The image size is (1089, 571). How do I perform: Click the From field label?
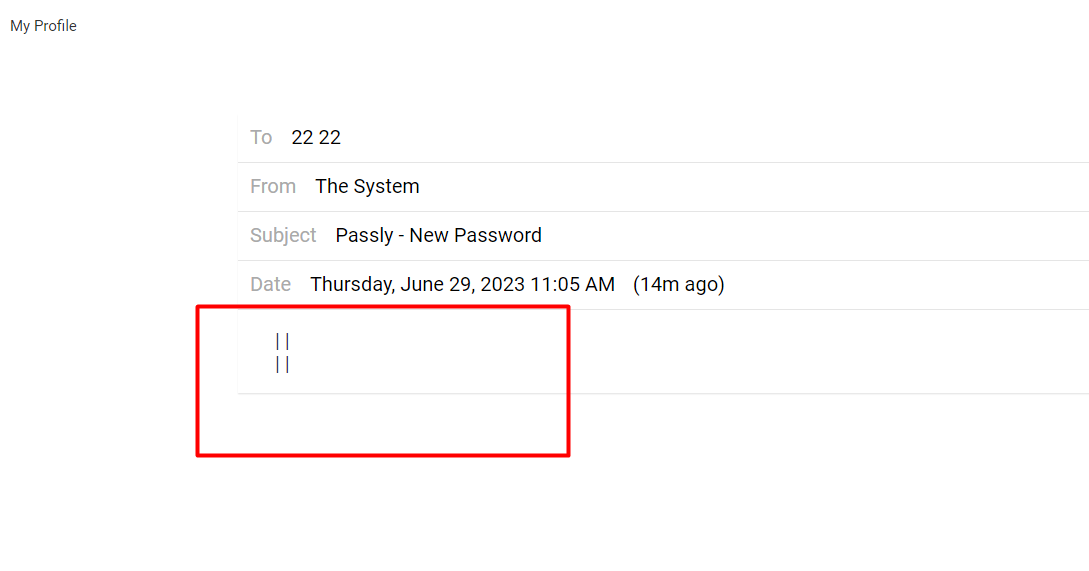(x=273, y=187)
